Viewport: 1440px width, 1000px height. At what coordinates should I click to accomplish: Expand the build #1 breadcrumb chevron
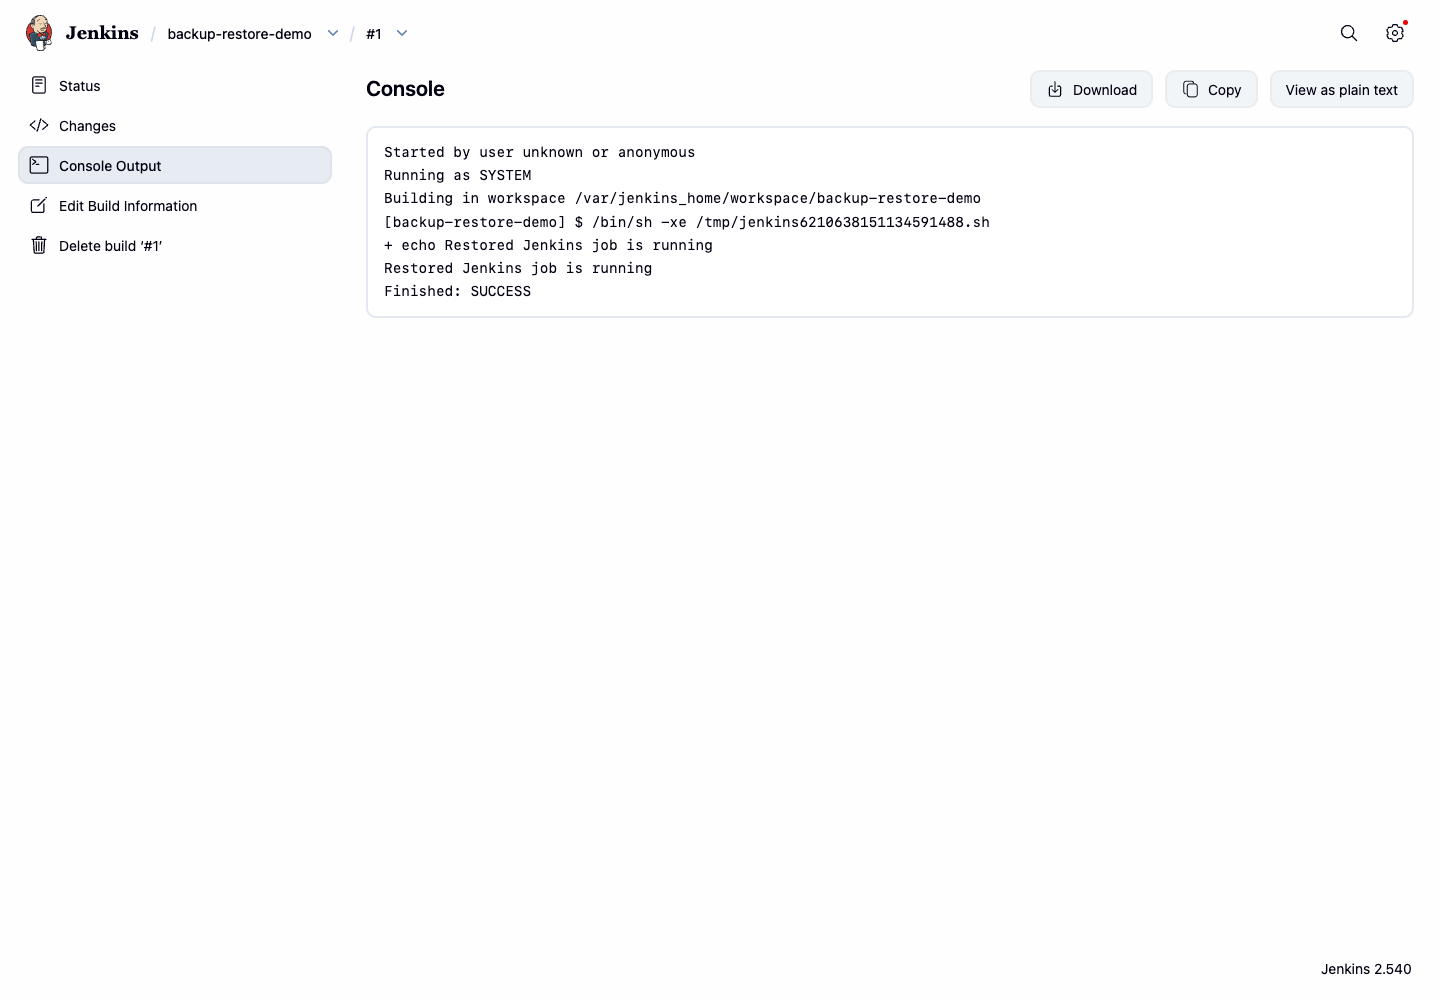coord(402,33)
